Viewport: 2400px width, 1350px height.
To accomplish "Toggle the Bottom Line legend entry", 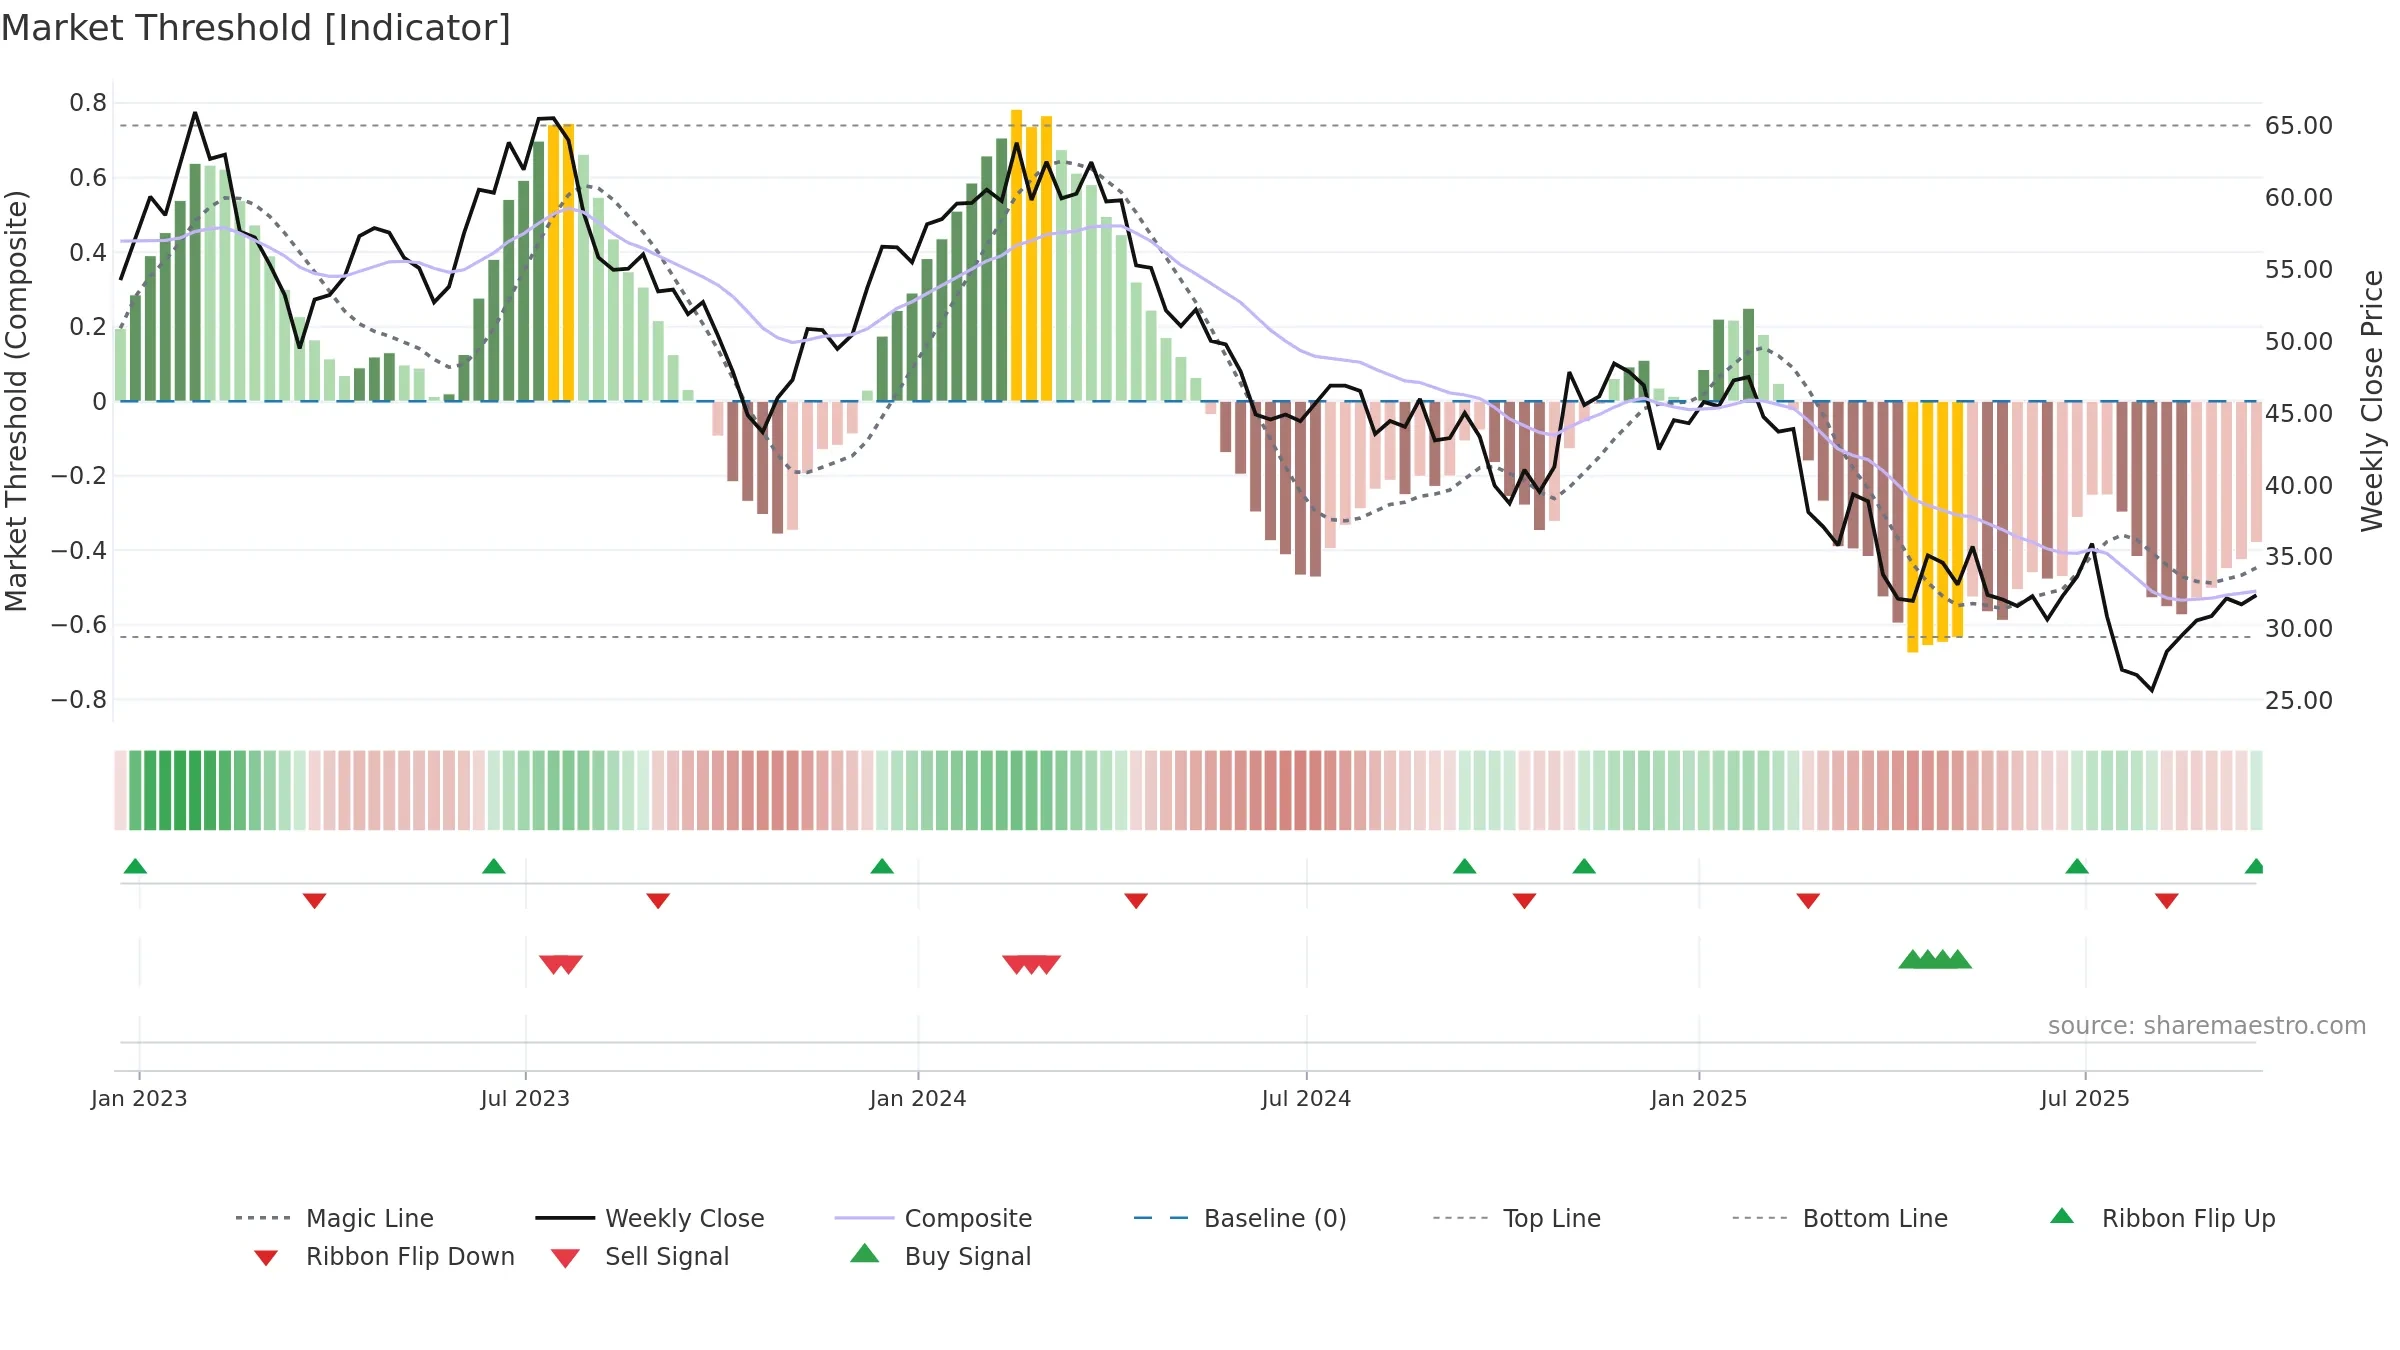I will 1840,1218.
